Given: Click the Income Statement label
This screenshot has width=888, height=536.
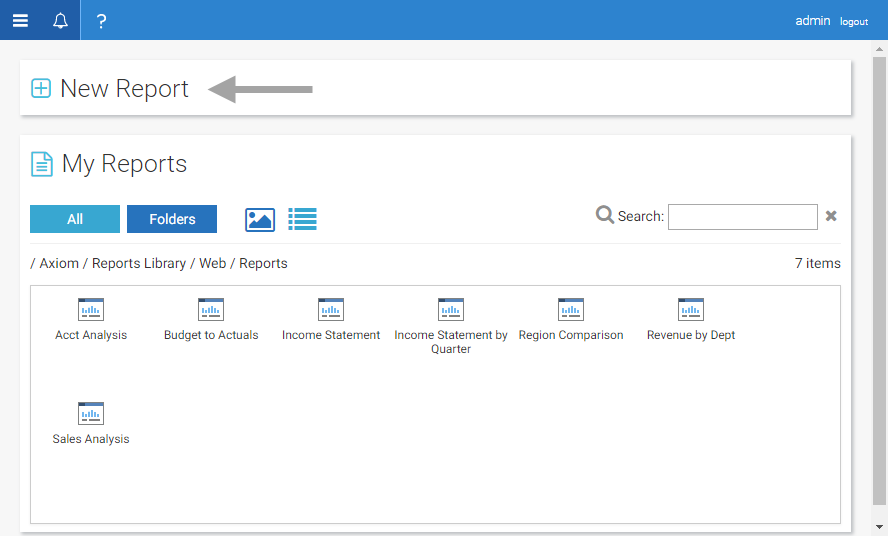Looking at the screenshot, I should [331, 335].
